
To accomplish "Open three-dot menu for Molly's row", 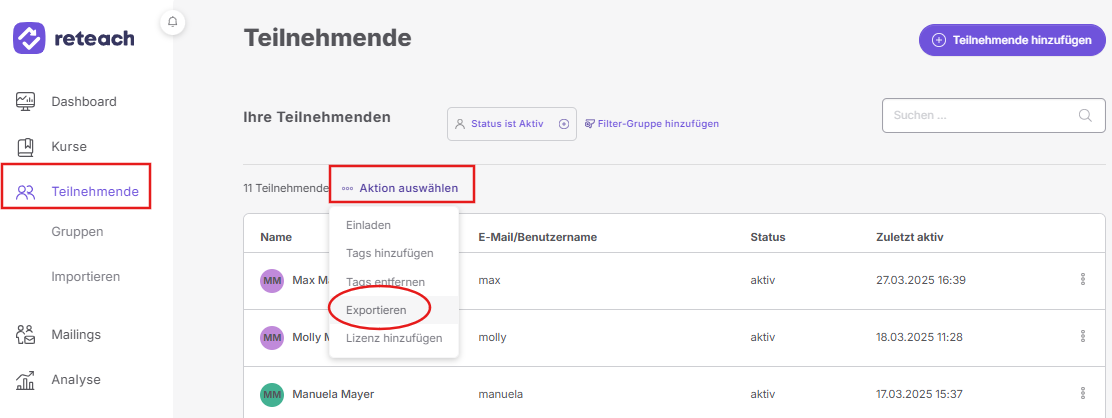I will click(1083, 336).
